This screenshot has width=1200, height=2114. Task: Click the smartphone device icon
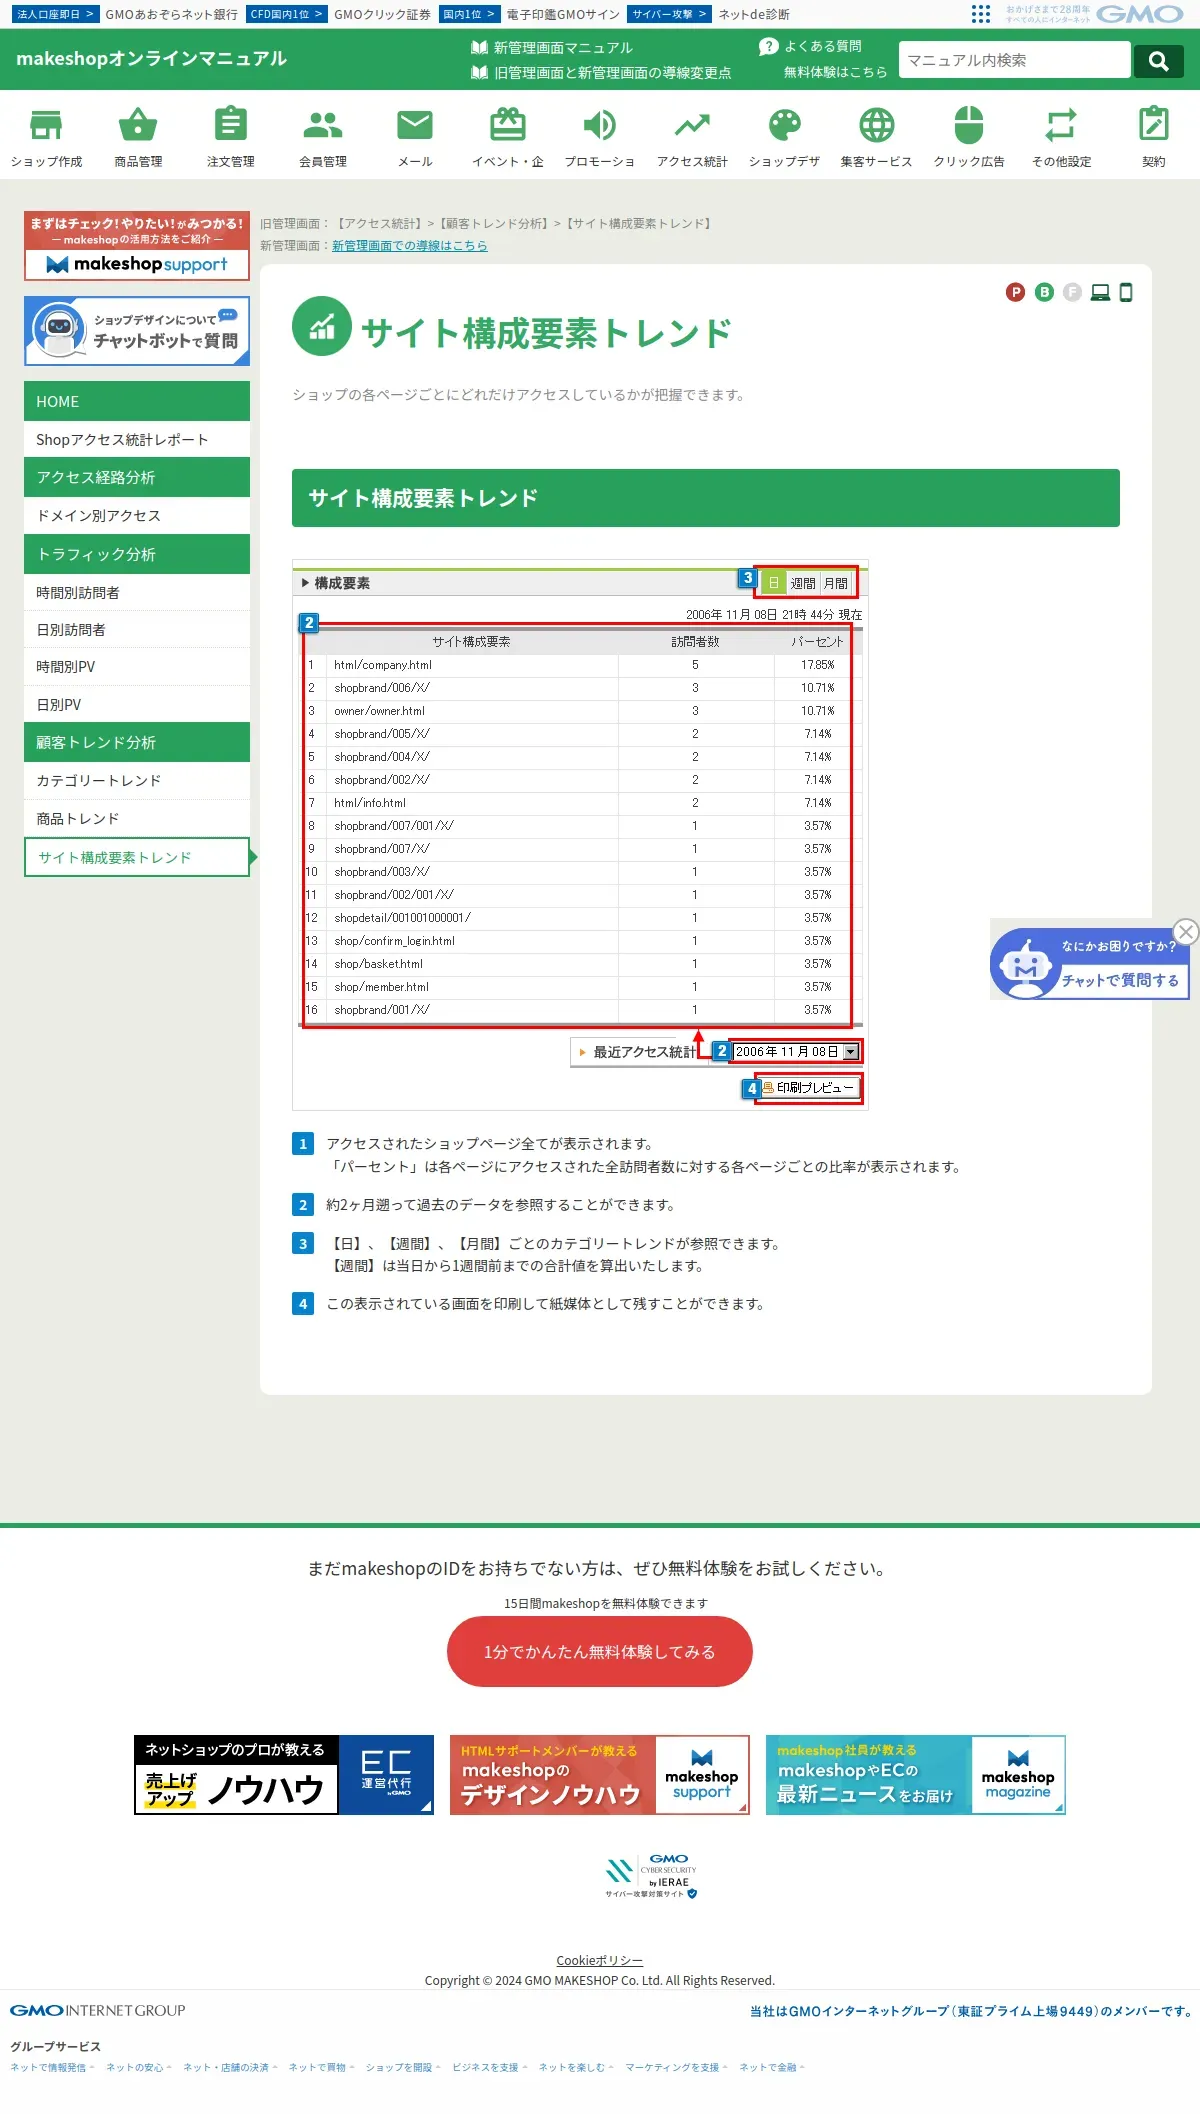point(1126,292)
